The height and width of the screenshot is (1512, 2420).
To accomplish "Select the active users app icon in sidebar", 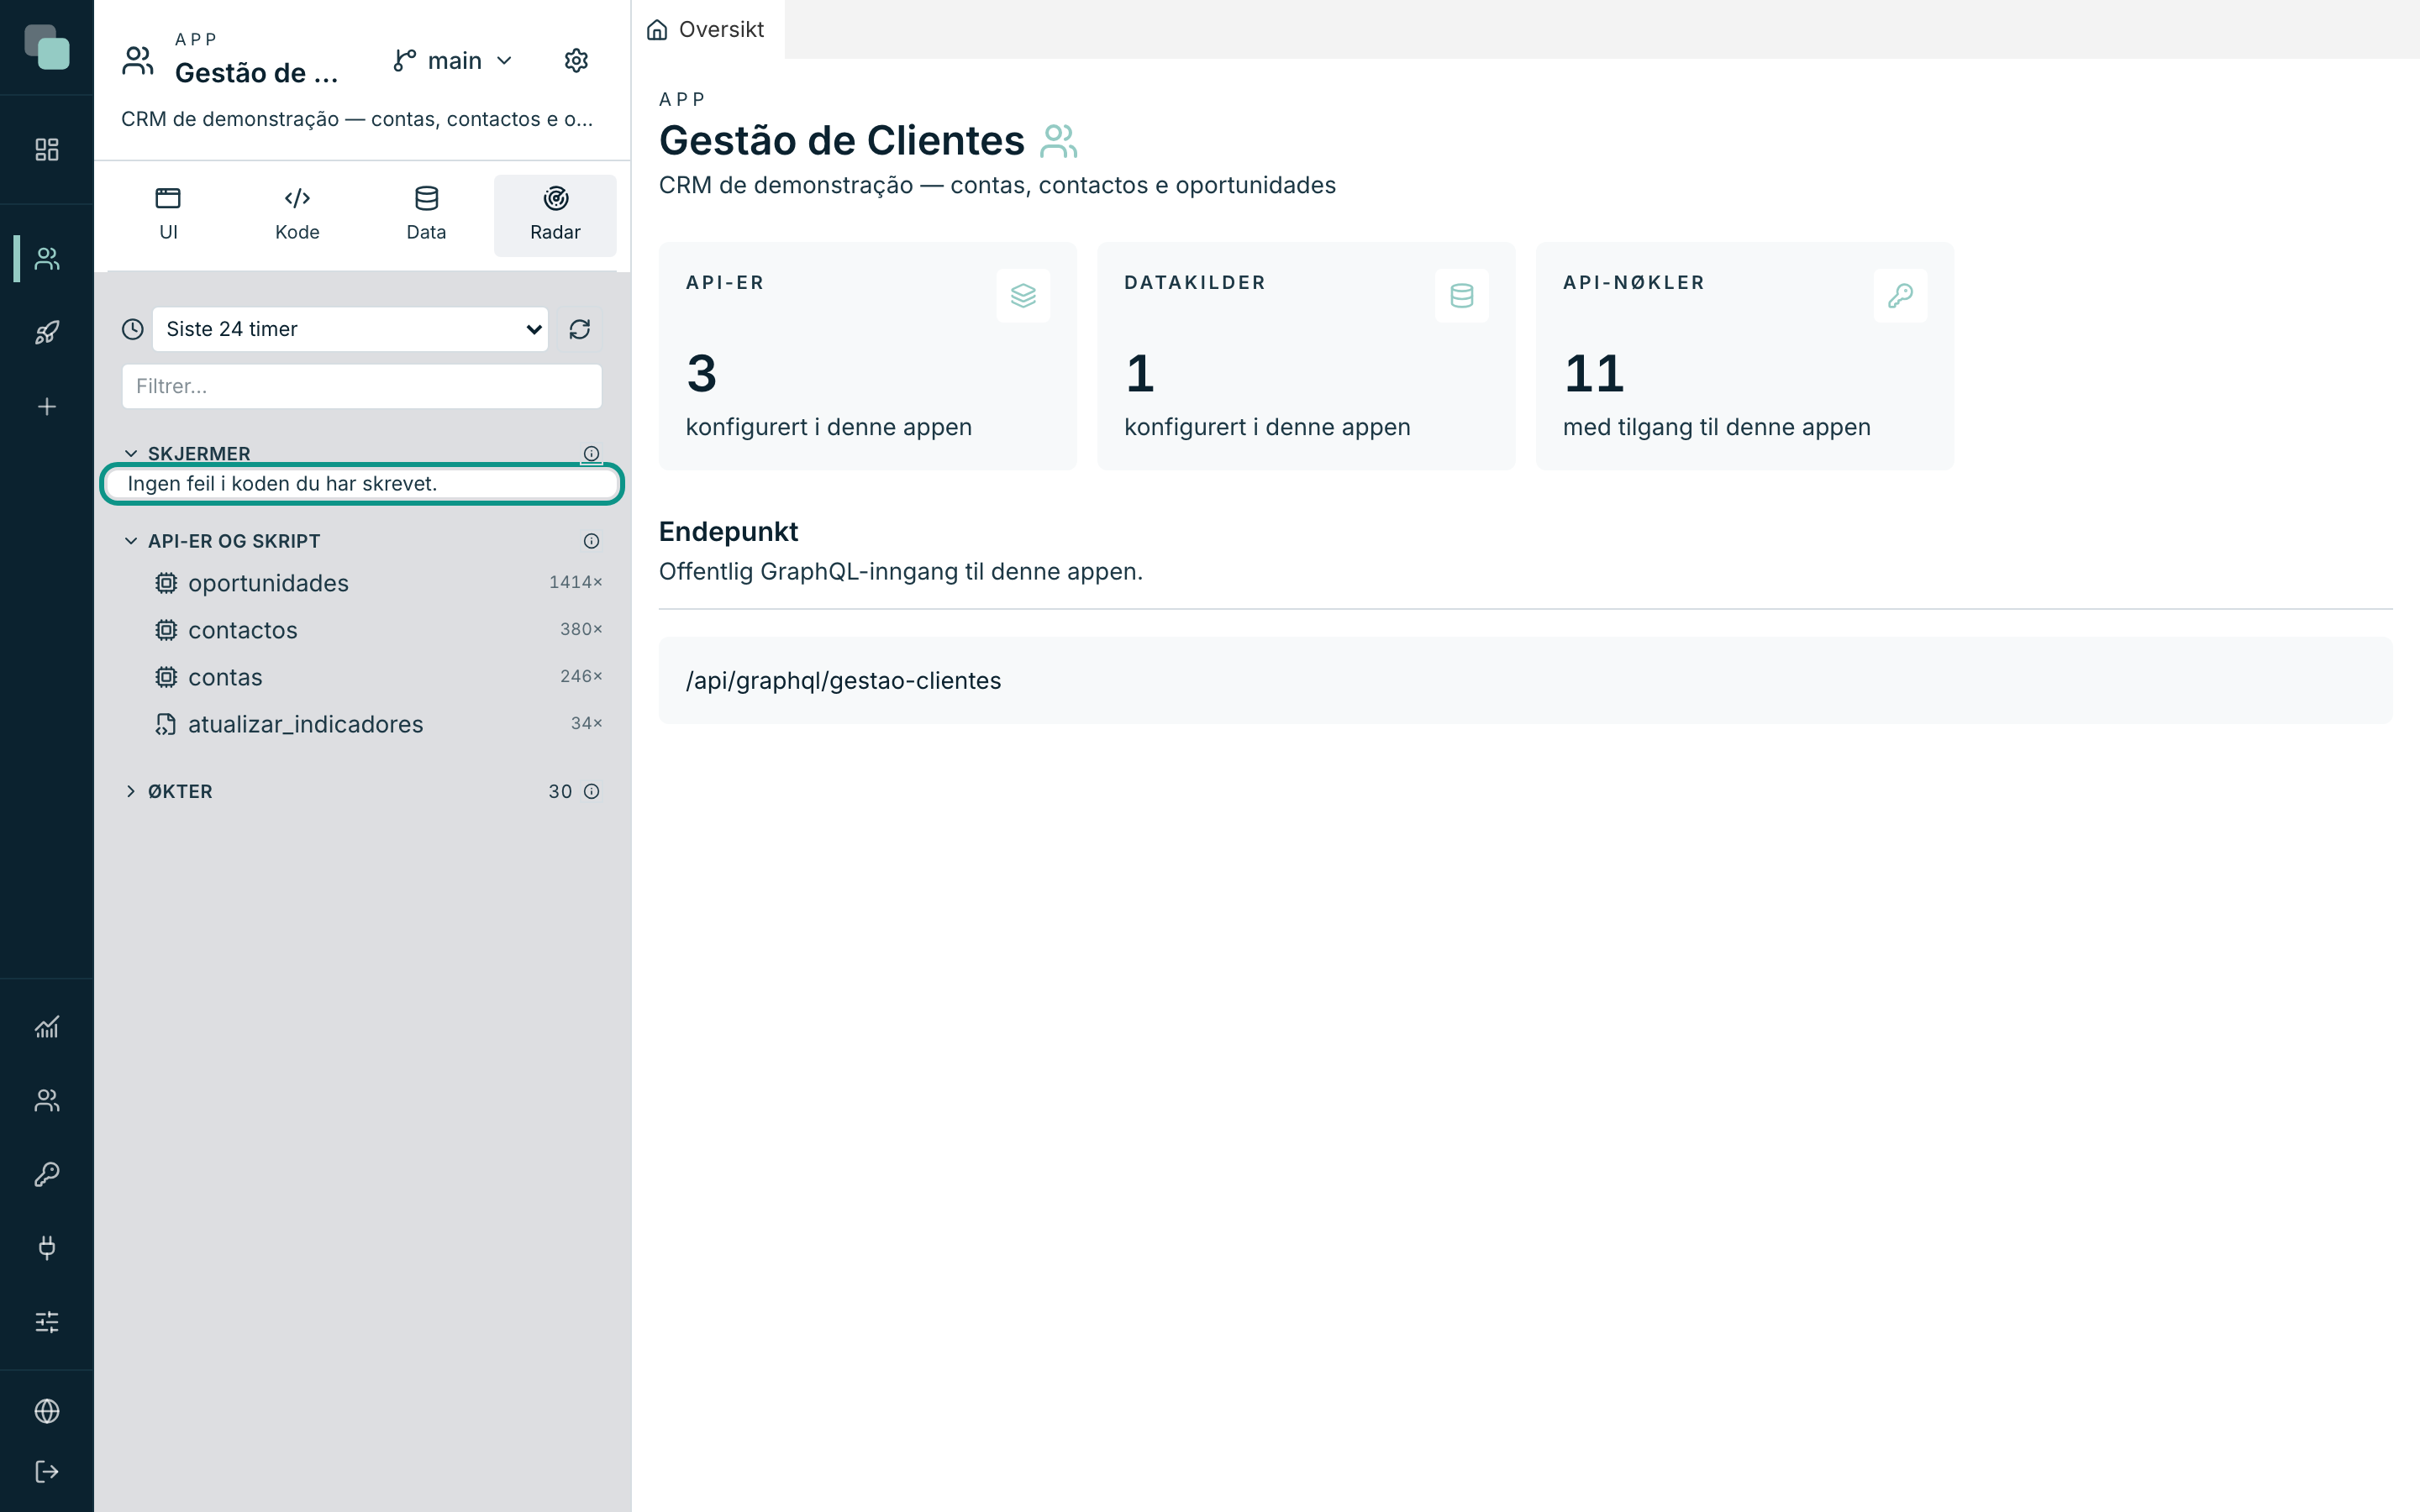I will [x=47, y=259].
